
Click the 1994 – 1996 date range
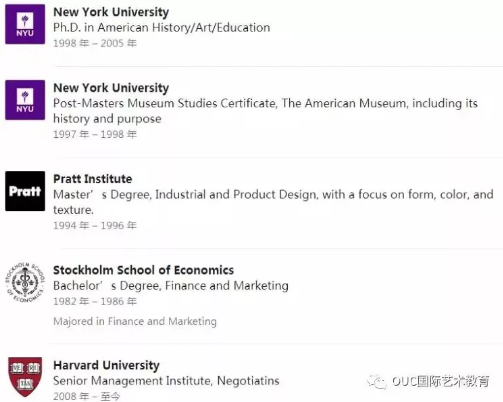coord(95,226)
